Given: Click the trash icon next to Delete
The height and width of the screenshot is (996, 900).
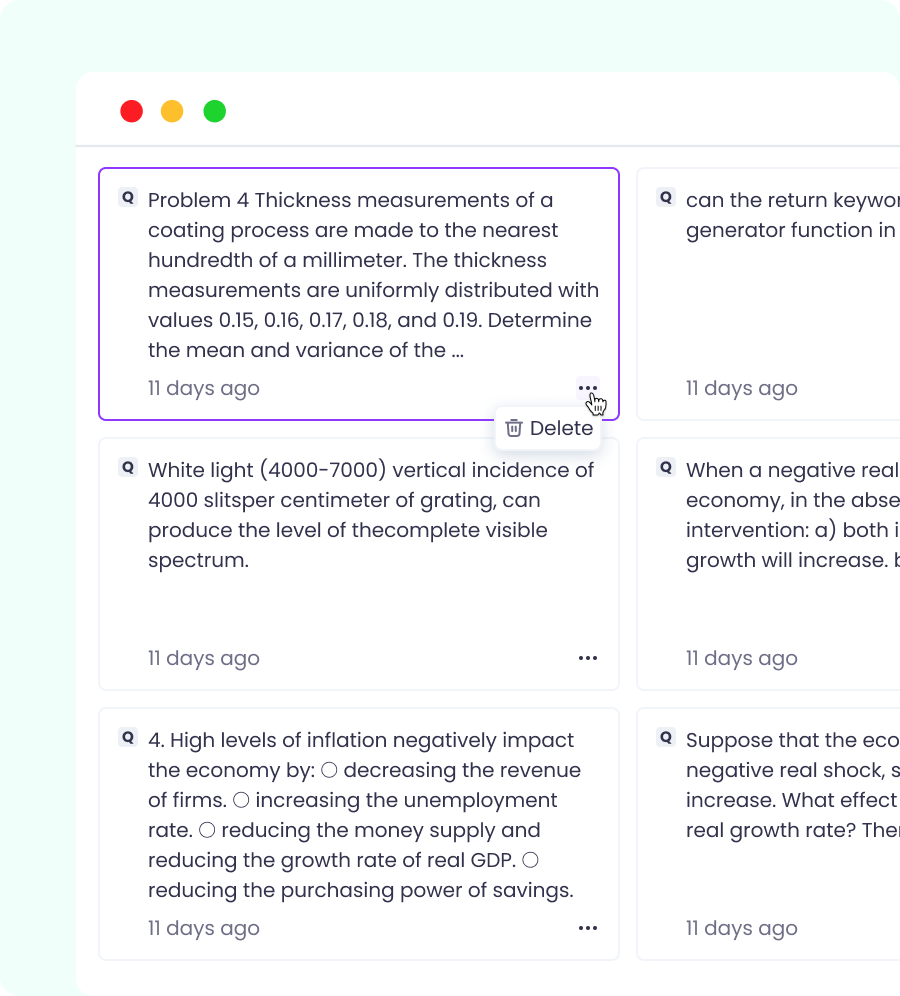Looking at the screenshot, I should [514, 428].
